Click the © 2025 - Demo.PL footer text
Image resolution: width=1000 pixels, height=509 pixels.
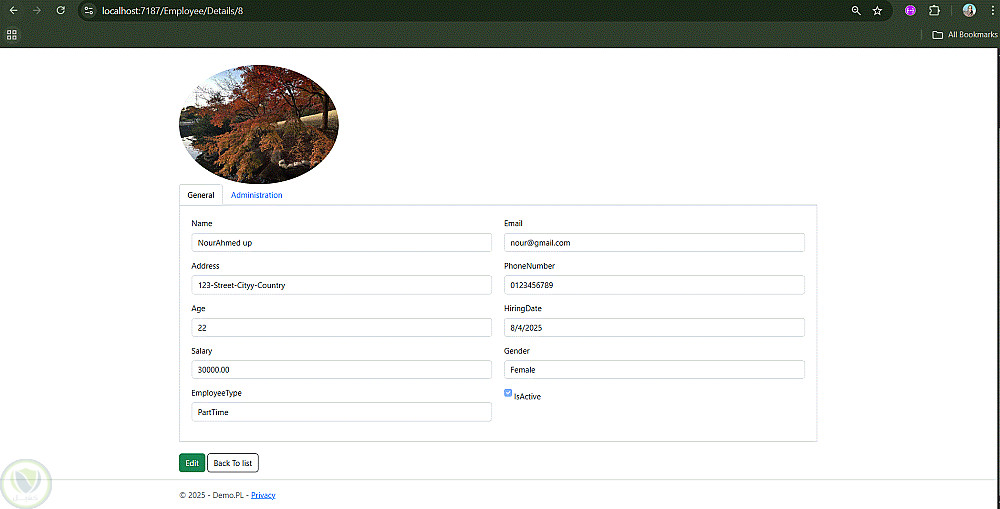[x=211, y=495]
